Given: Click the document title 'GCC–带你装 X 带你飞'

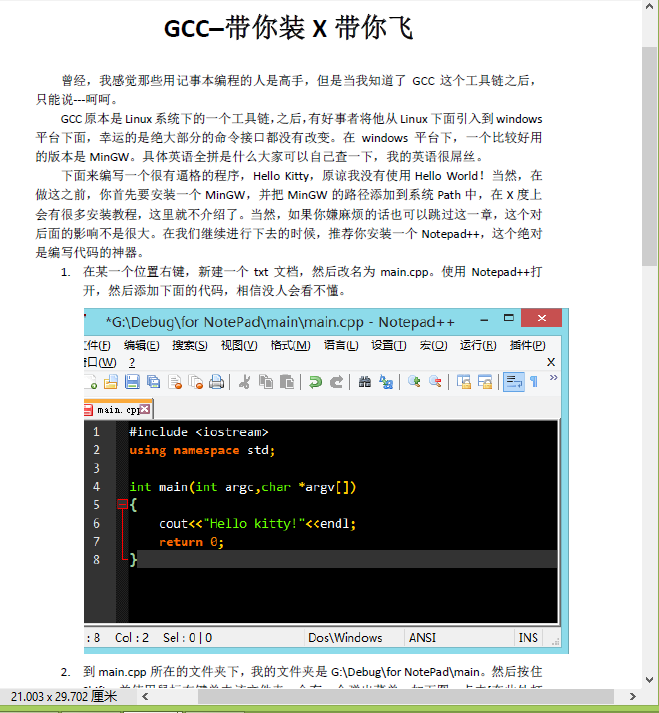Looking at the screenshot, I should [x=288, y=28].
